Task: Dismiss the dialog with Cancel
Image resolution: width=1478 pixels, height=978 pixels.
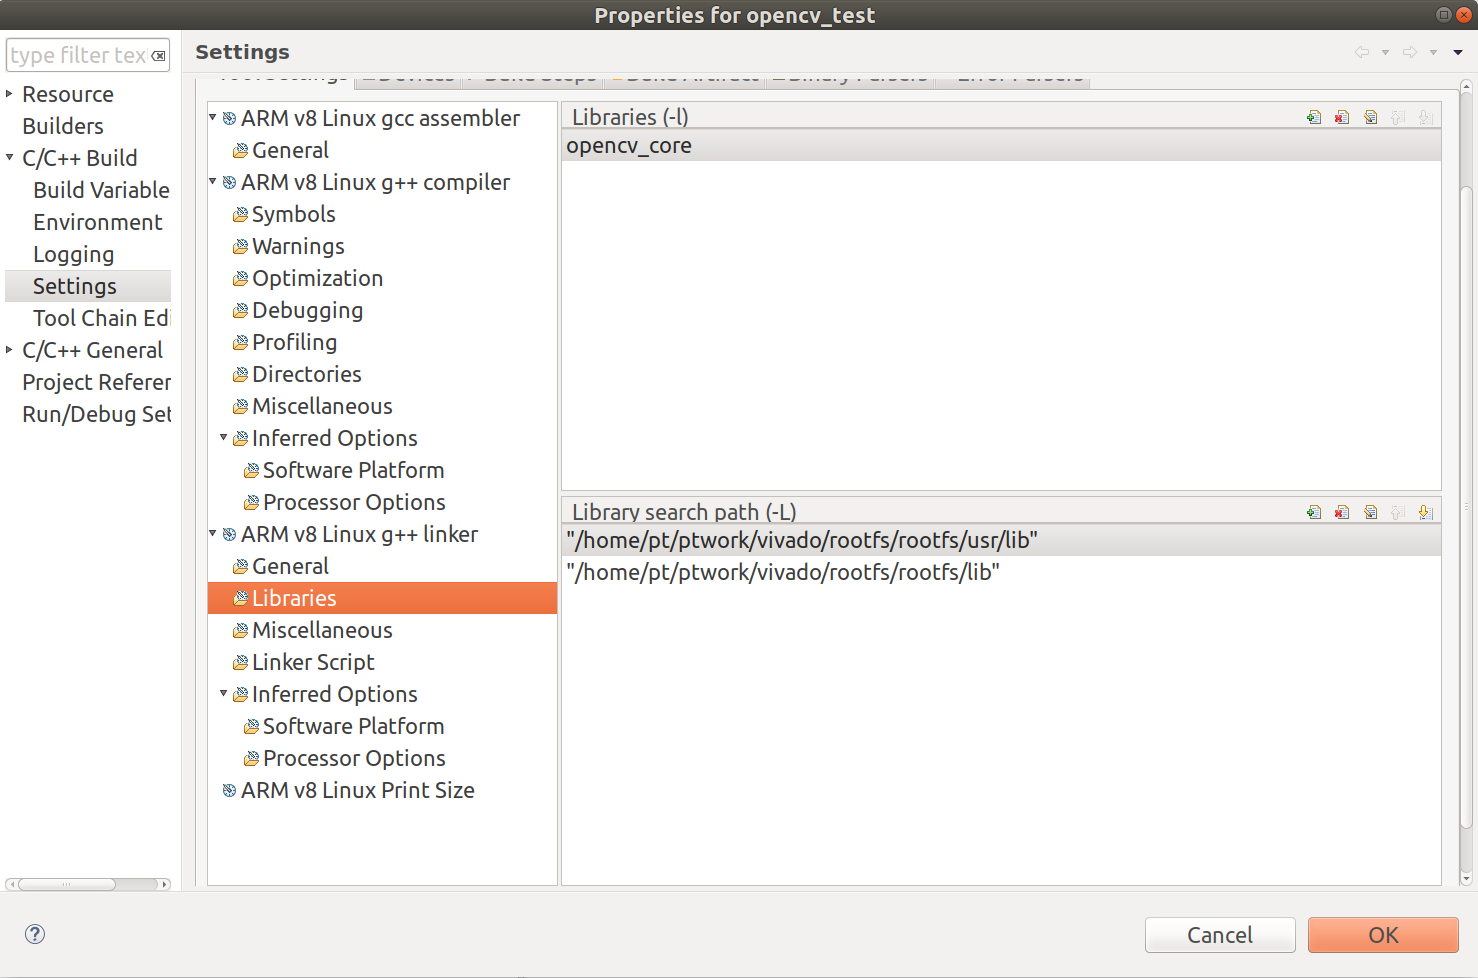Action: coord(1219,935)
